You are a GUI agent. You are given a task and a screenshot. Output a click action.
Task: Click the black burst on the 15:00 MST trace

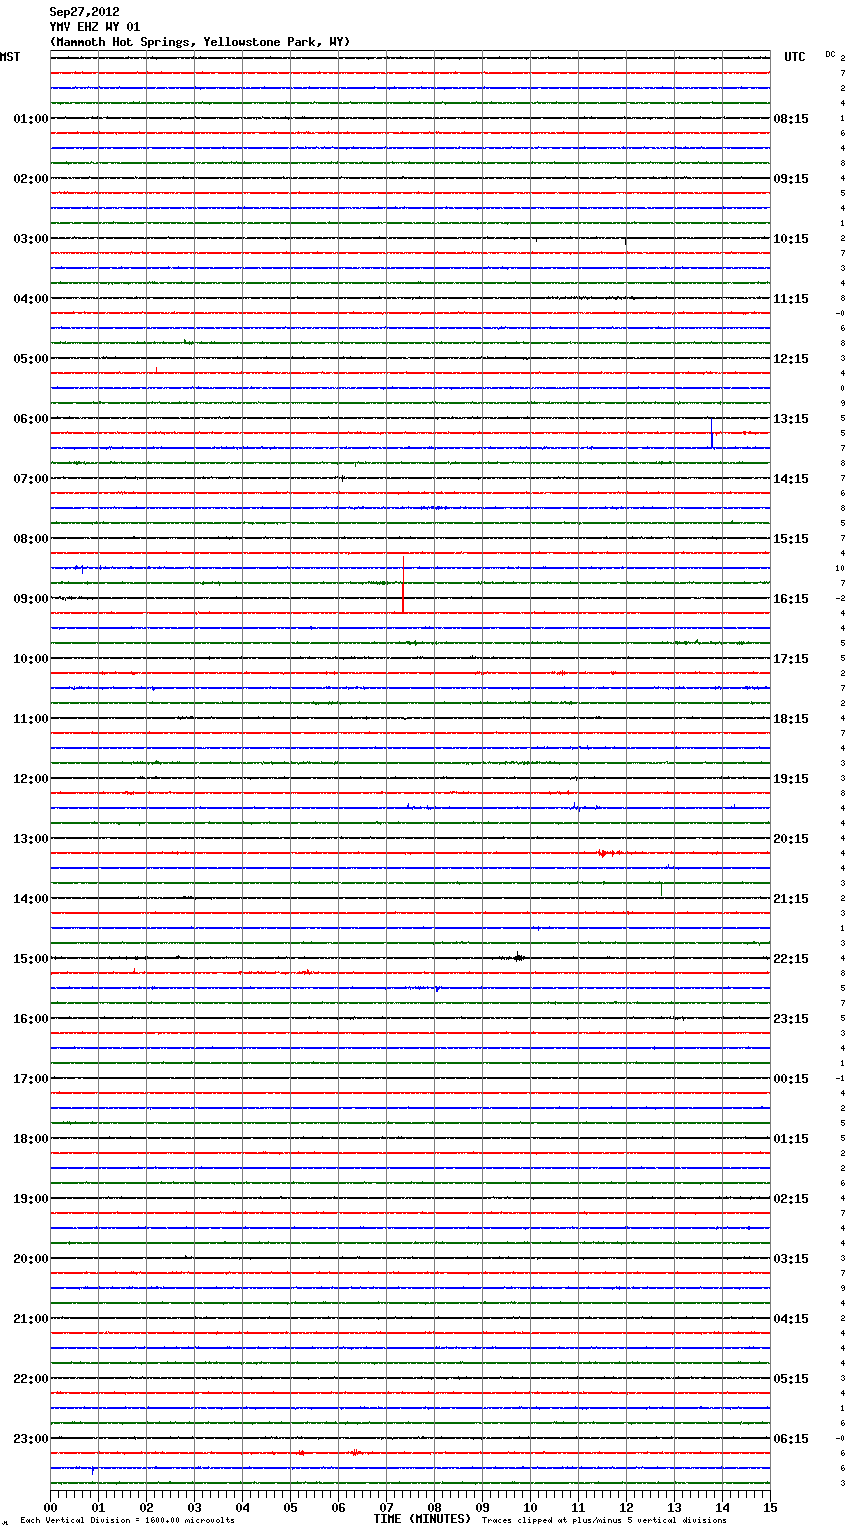[518, 957]
